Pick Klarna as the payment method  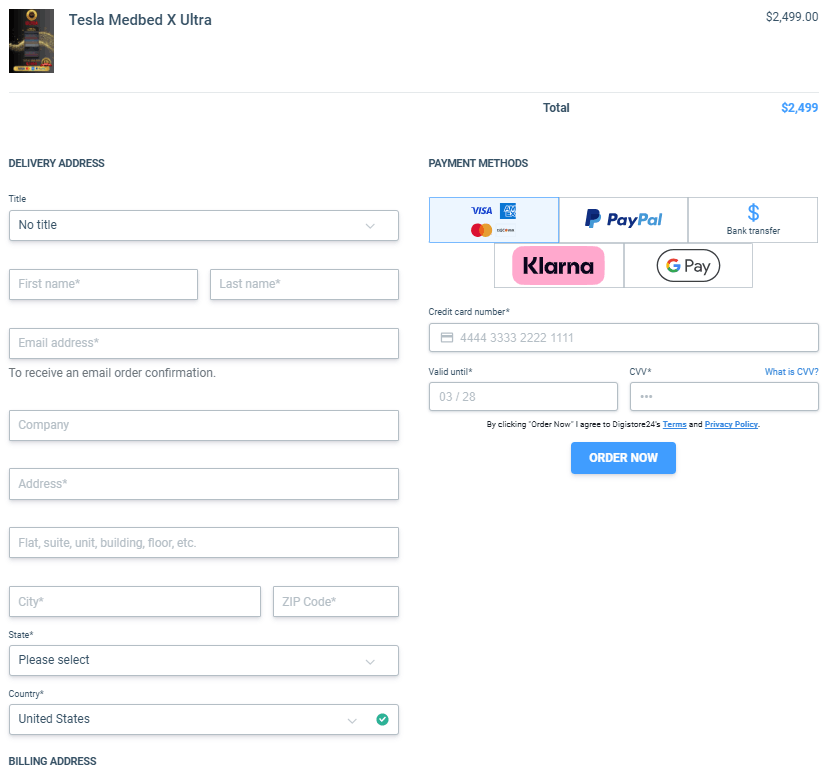[x=557, y=265]
